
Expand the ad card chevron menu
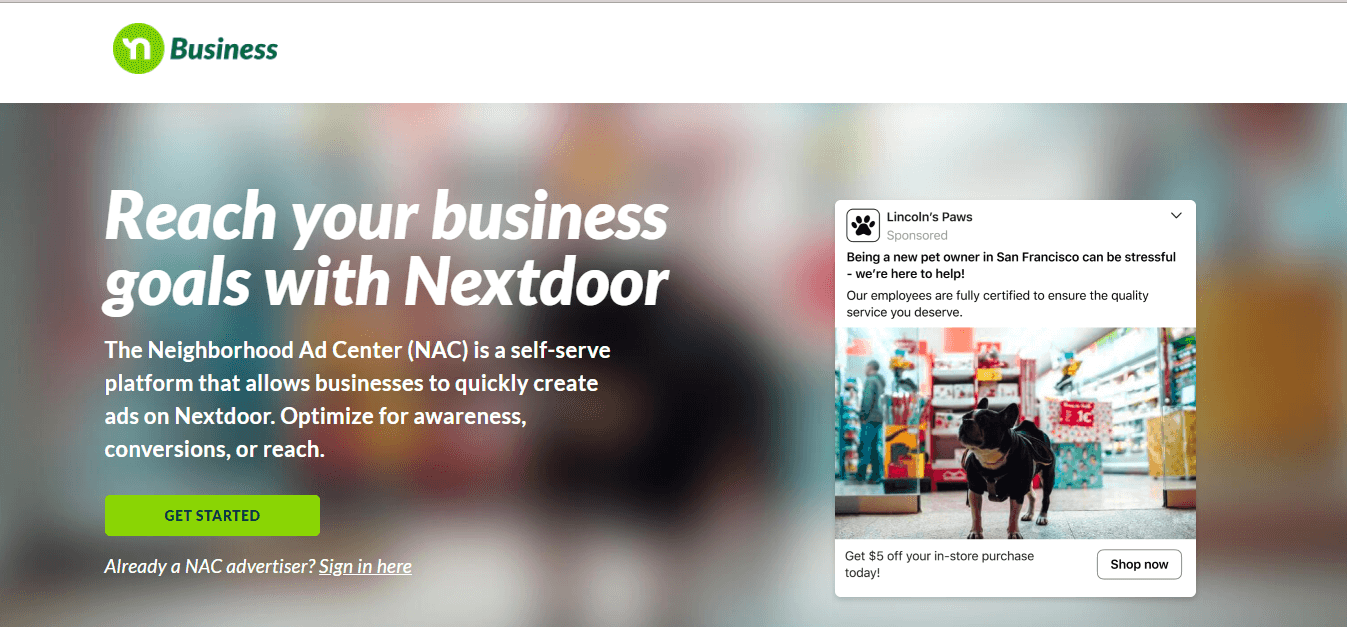1176,216
